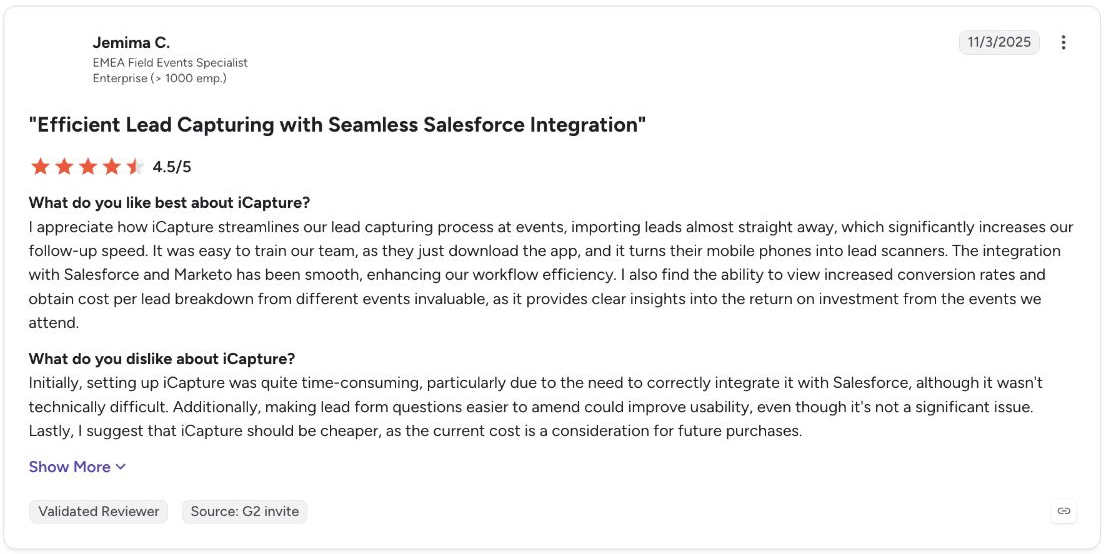
Task: Click "What do you dislike about iCapture?" heading
Action: [162, 358]
